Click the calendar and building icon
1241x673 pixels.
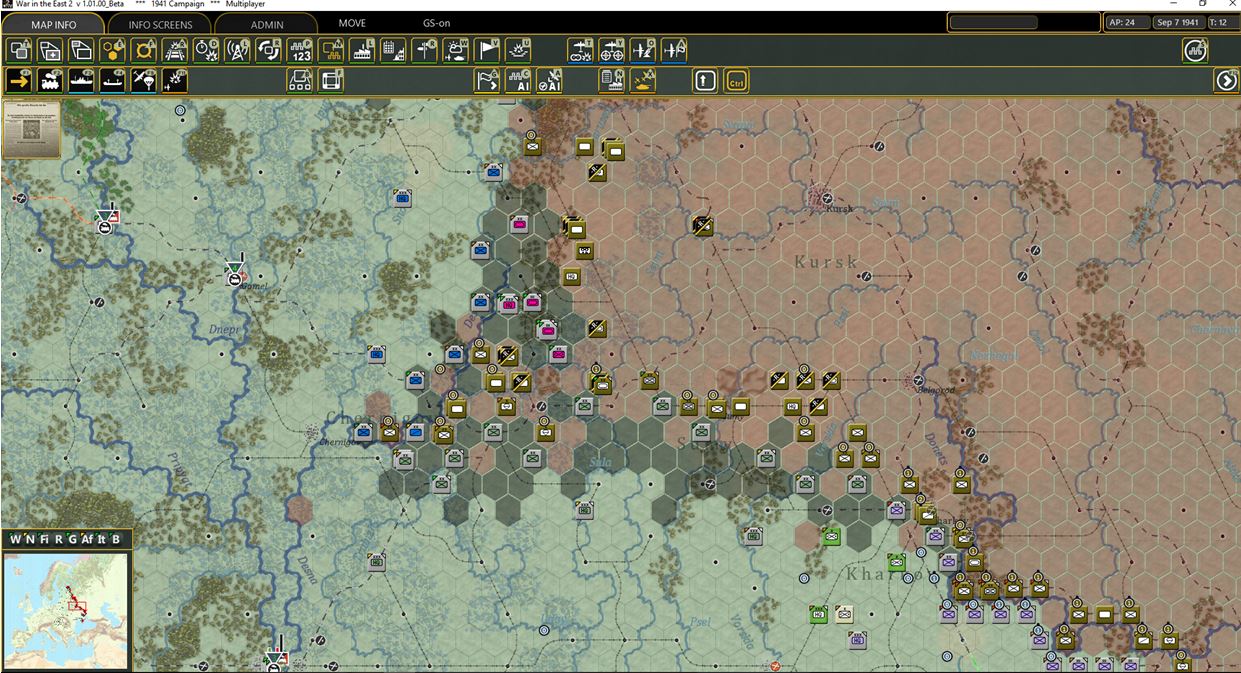[393, 50]
